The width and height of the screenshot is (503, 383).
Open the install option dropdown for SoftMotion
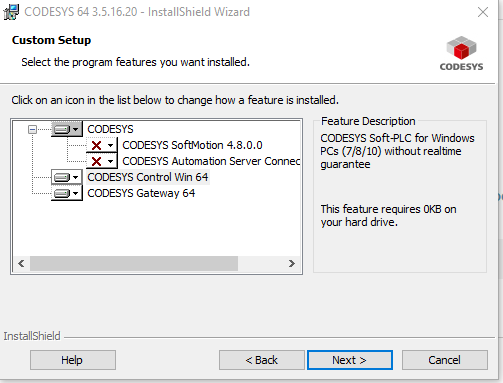pos(110,145)
